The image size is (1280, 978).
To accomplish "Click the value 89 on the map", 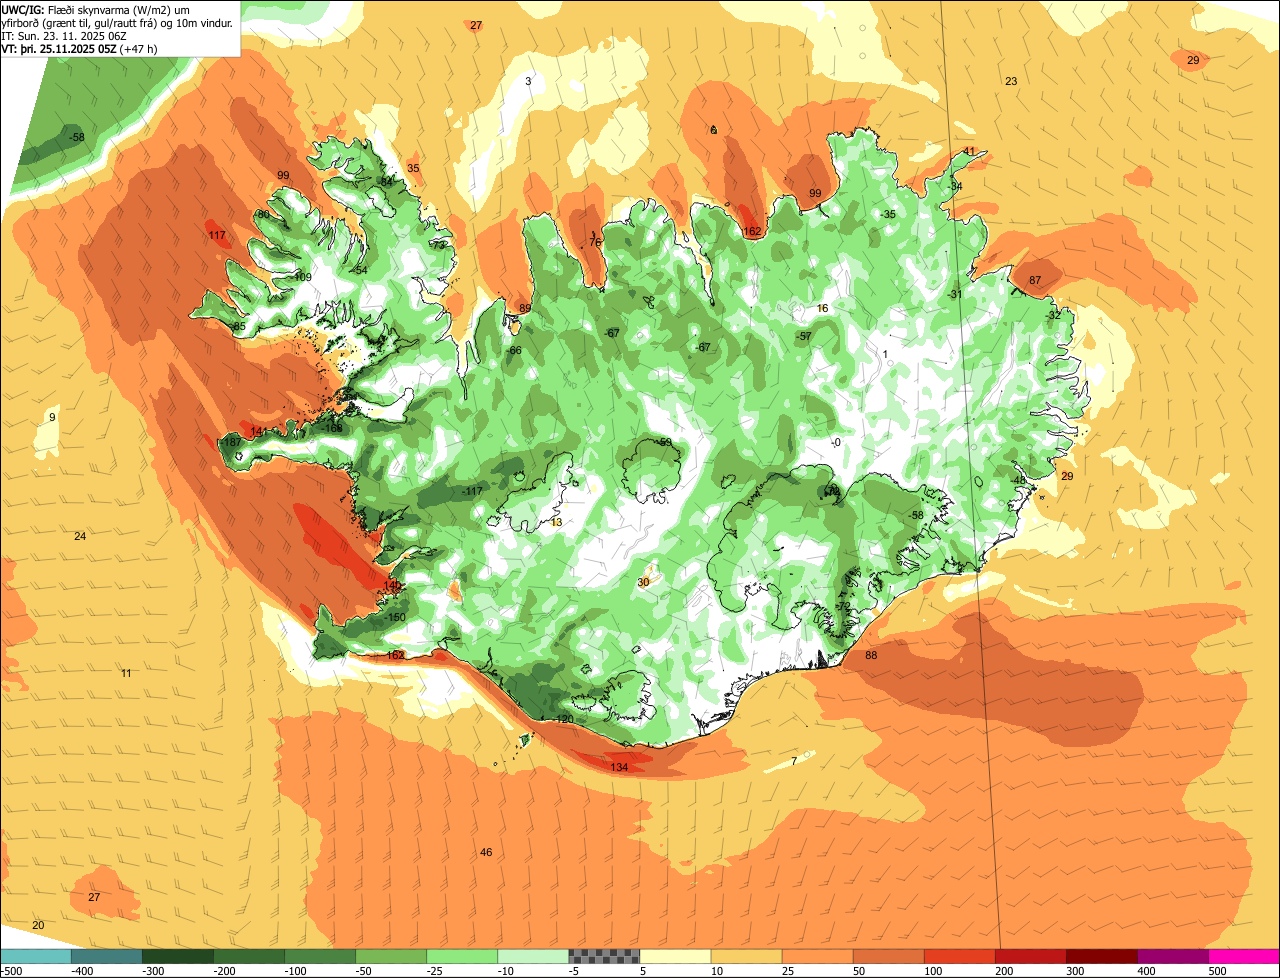I will tap(526, 308).
